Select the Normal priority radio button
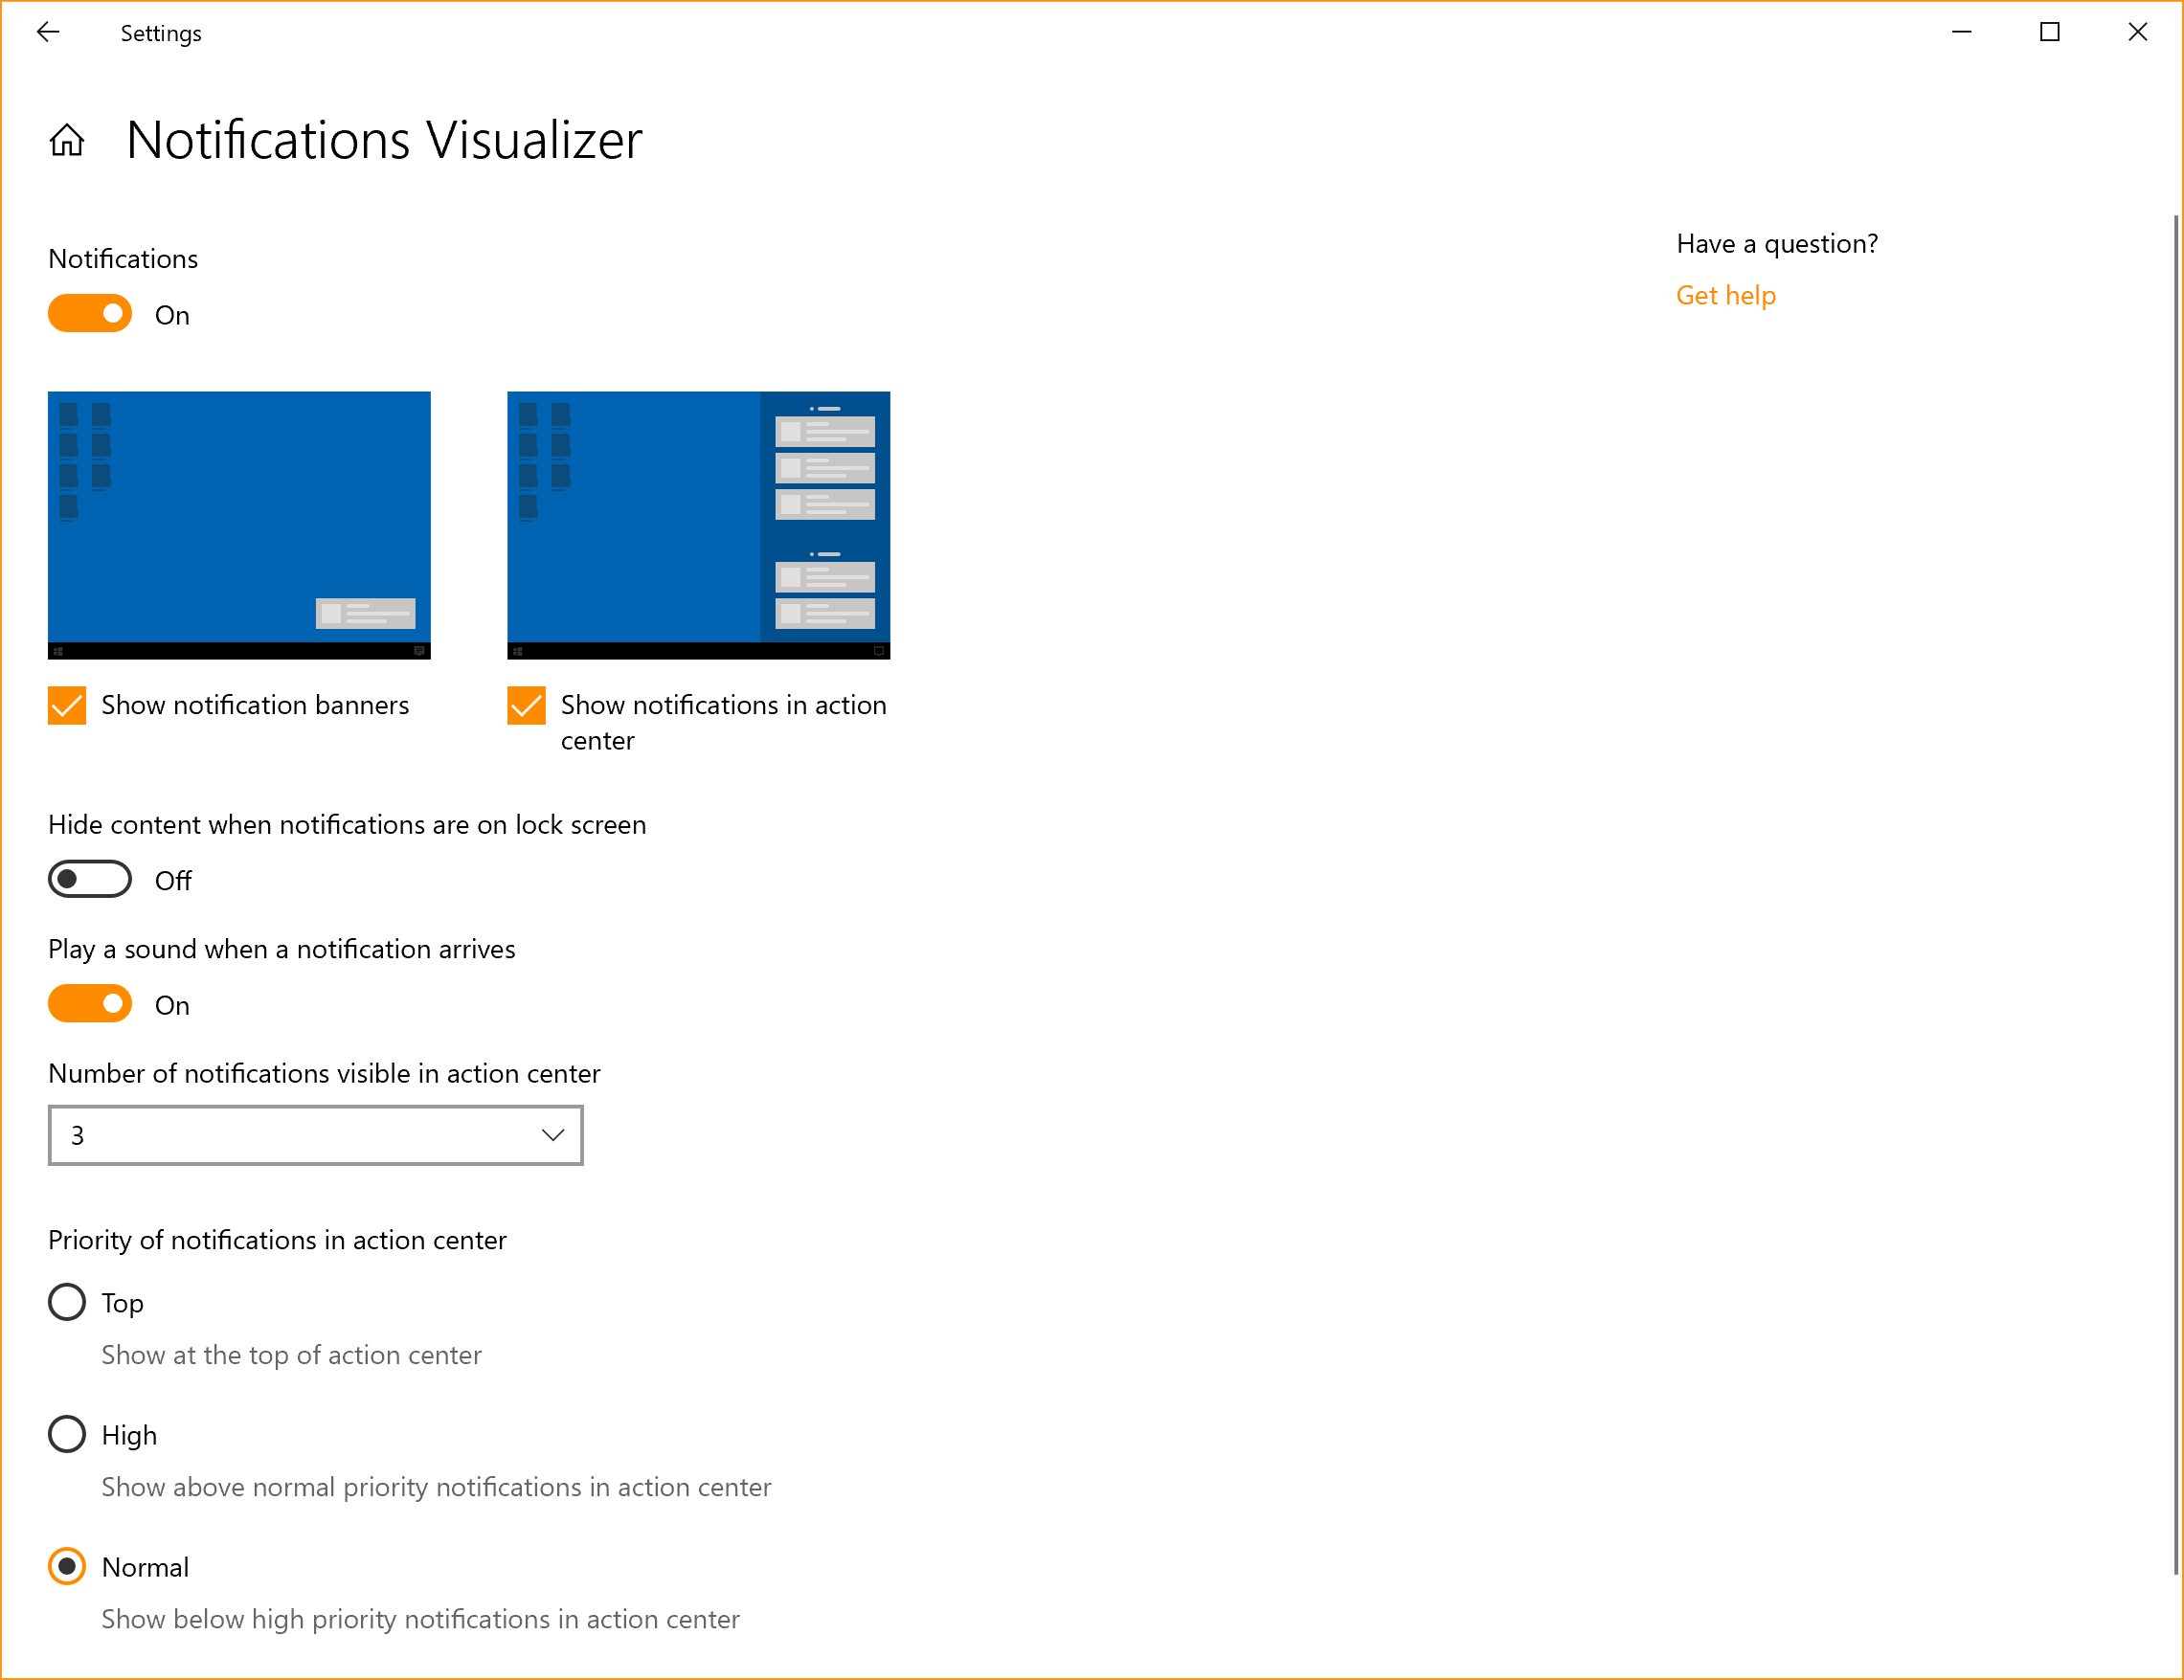Viewport: 2184px width, 1680px height. (67, 1563)
